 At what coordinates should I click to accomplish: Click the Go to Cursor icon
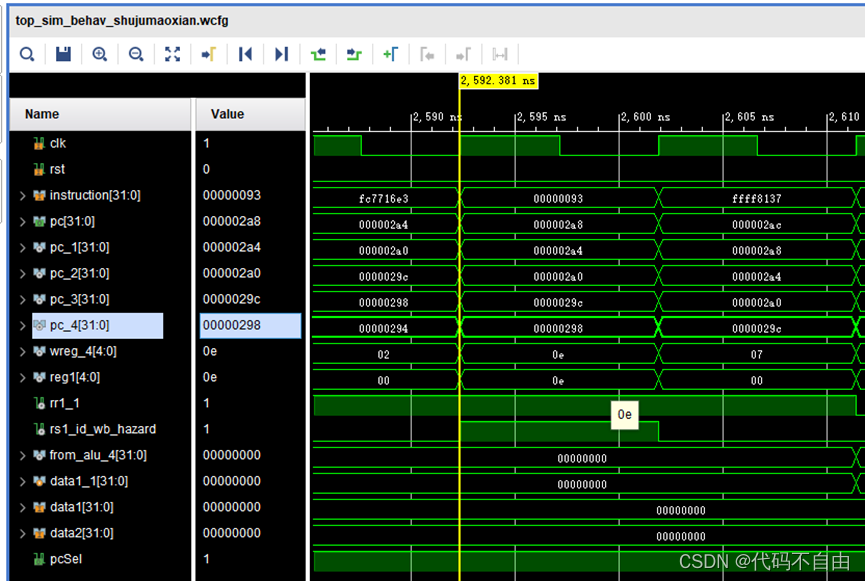pyautogui.click(x=209, y=54)
